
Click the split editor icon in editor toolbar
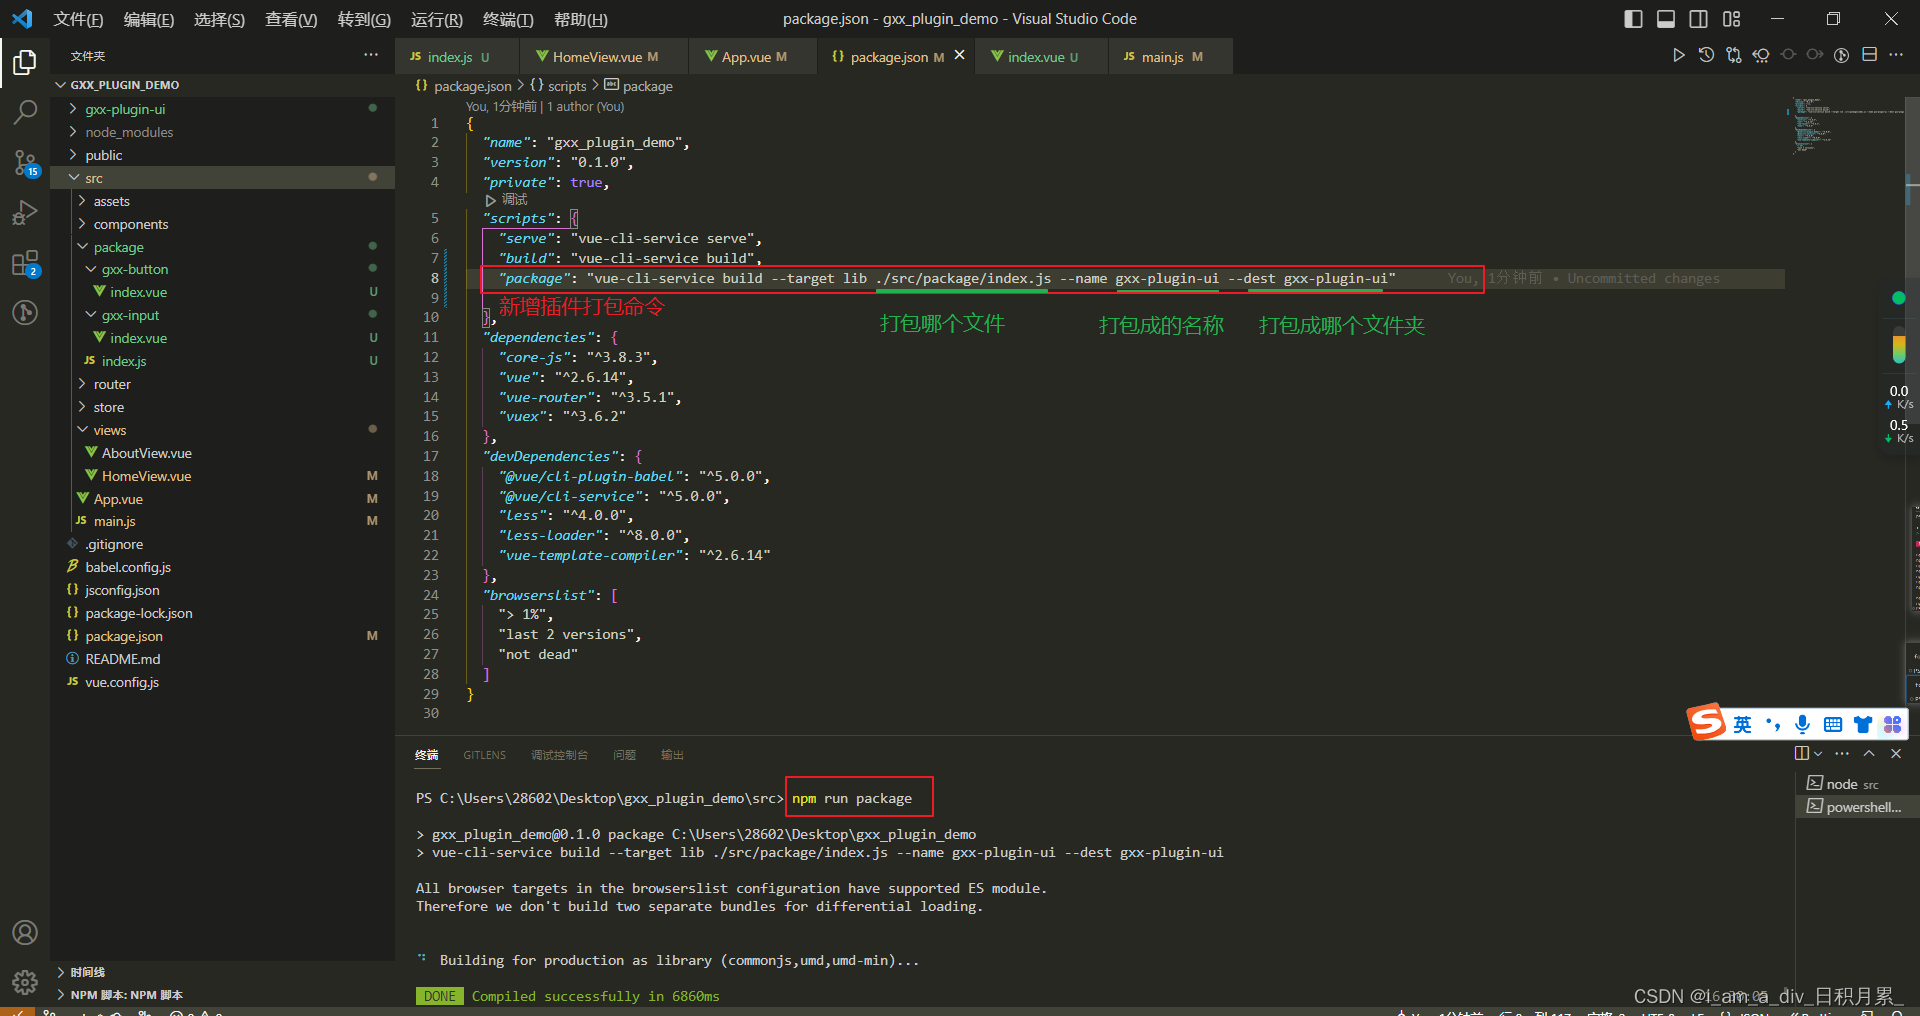(1869, 55)
